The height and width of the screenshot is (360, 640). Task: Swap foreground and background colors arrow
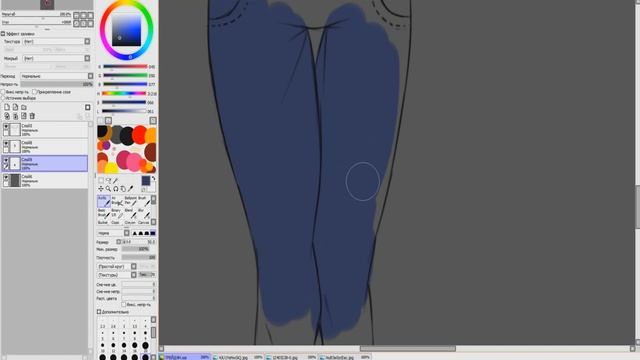153,179
